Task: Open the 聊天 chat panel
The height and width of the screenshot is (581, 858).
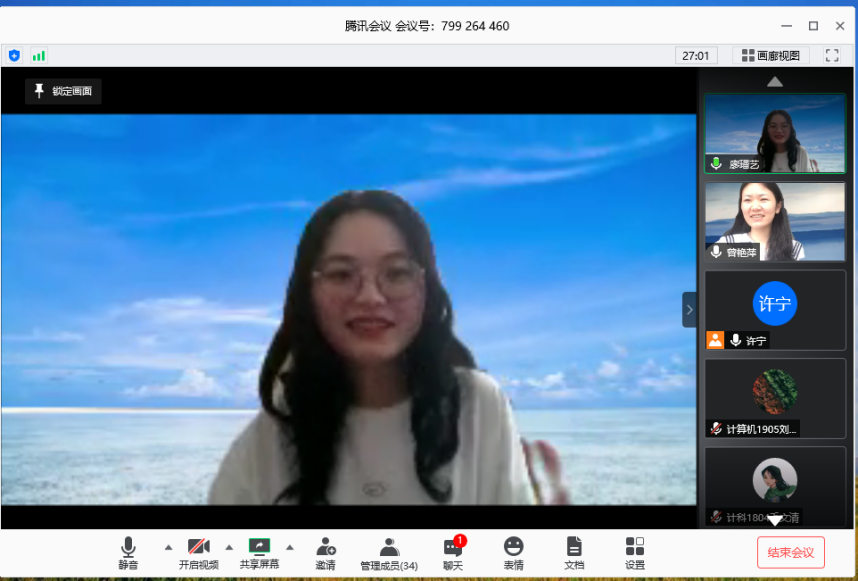Action: 453,552
